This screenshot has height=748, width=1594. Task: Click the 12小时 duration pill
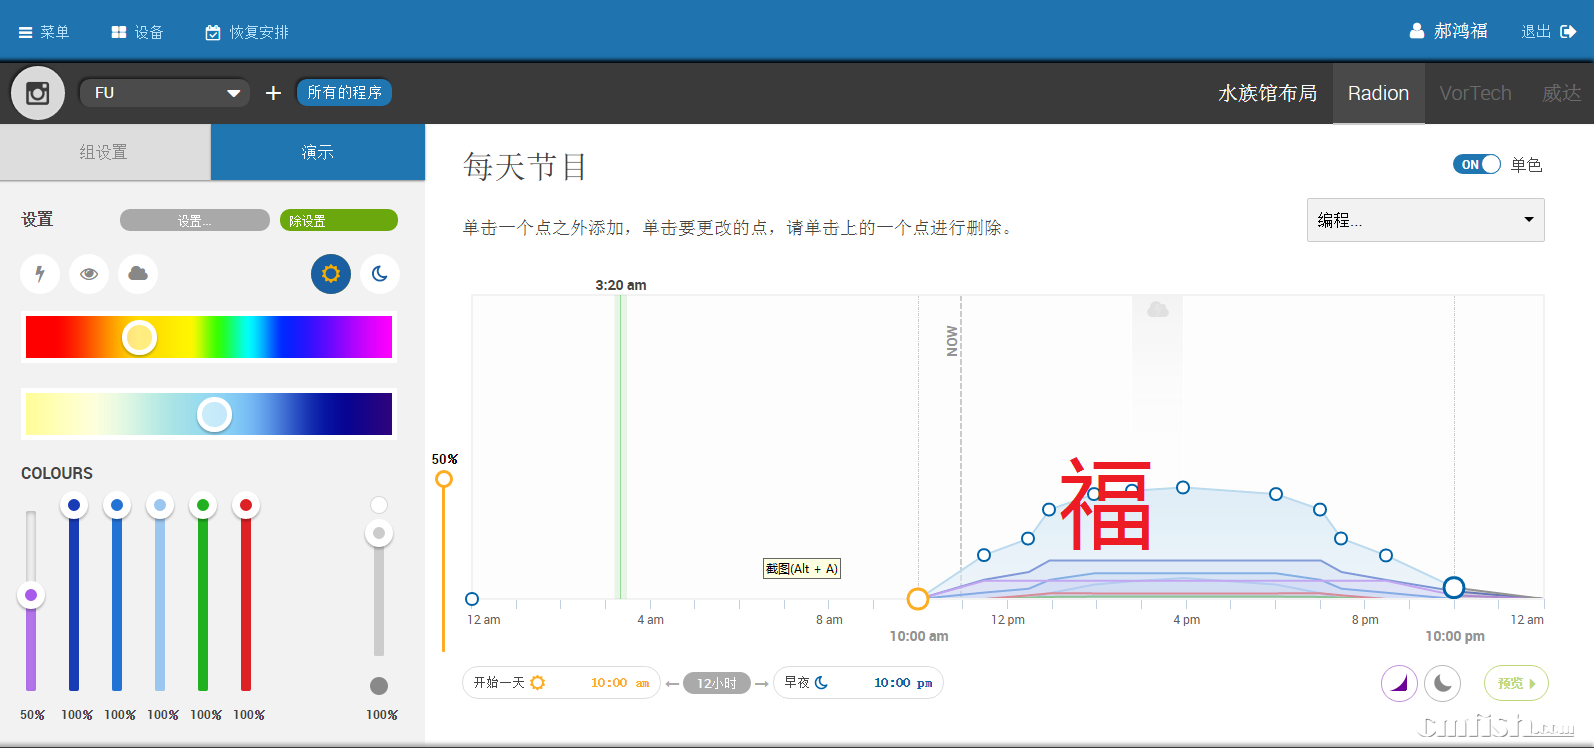(717, 683)
